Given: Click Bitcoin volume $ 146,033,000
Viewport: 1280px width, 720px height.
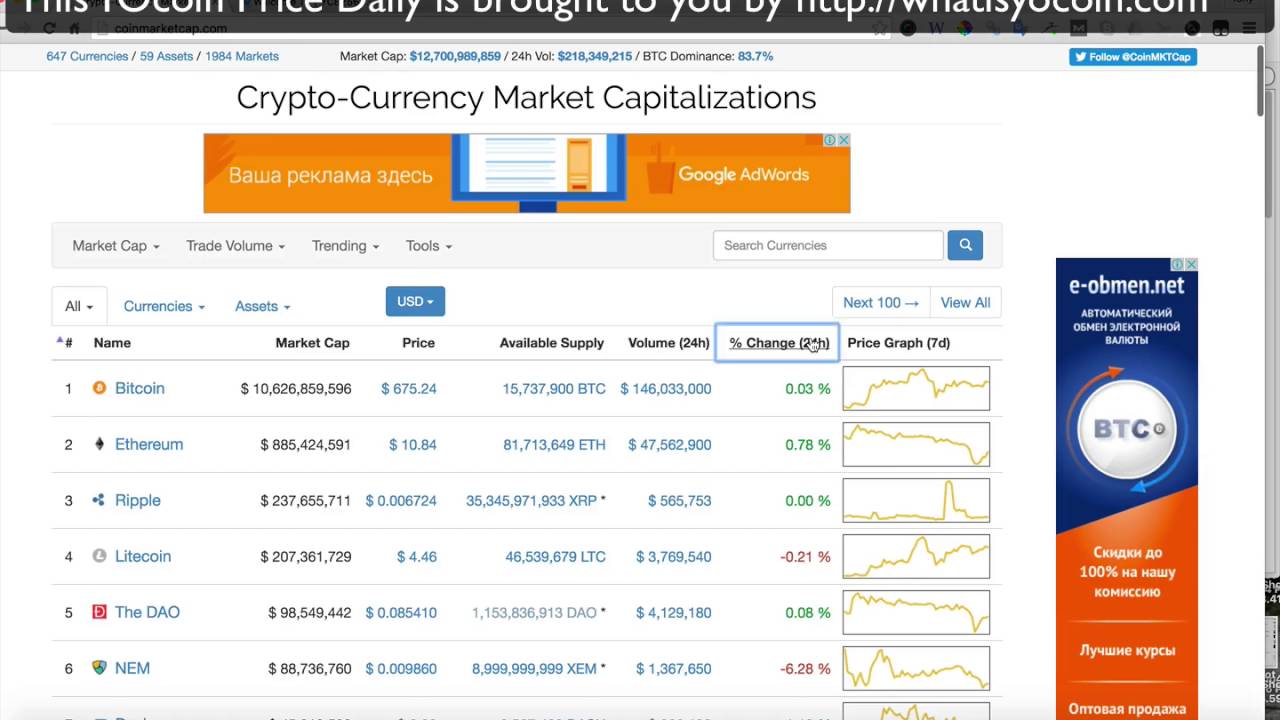Looking at the screenshot, I should coord(666,389).
